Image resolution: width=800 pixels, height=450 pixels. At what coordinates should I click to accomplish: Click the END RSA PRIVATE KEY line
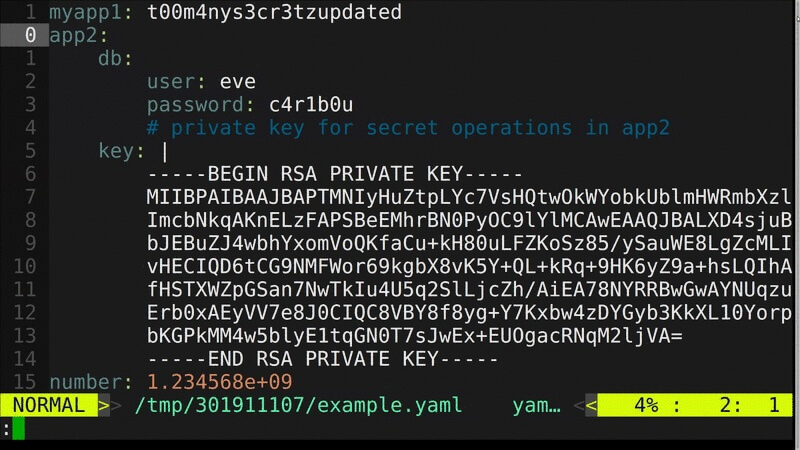pyautogui.click(x=322, y=359)
